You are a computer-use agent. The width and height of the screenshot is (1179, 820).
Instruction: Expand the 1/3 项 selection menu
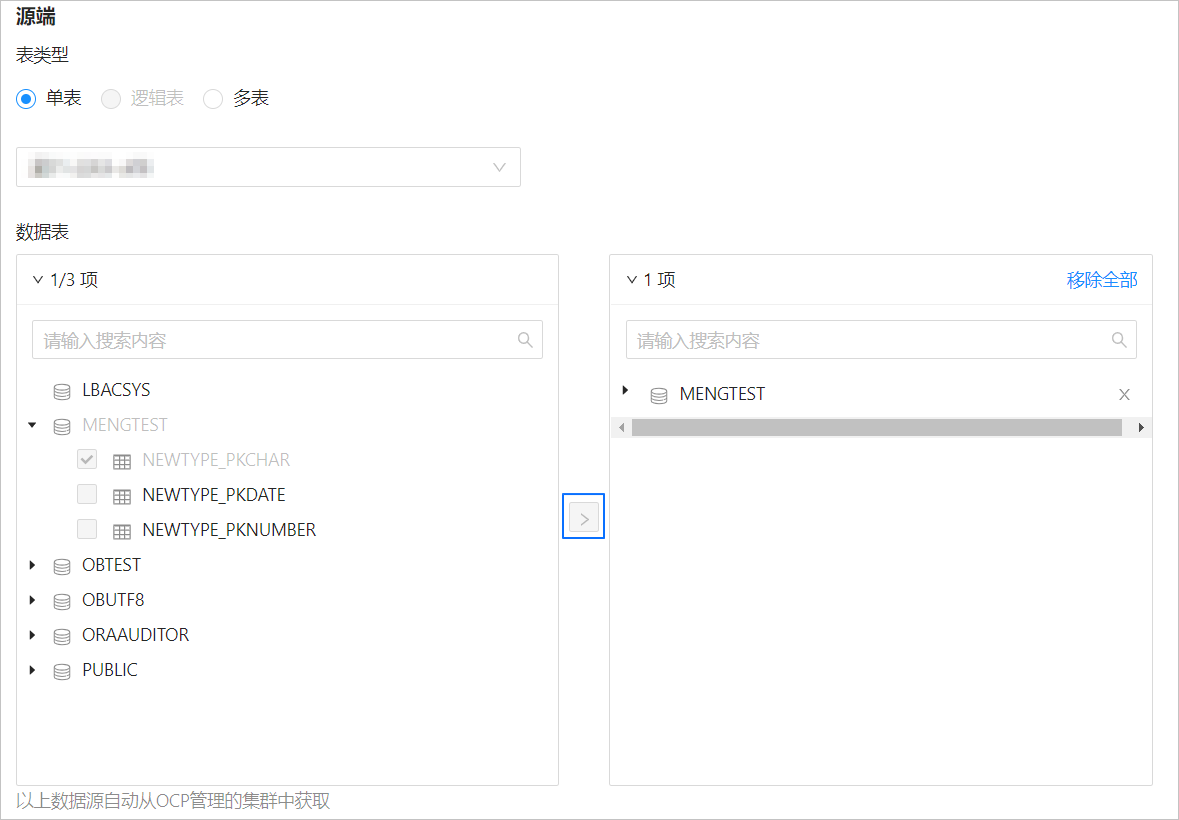pos(38,280)
